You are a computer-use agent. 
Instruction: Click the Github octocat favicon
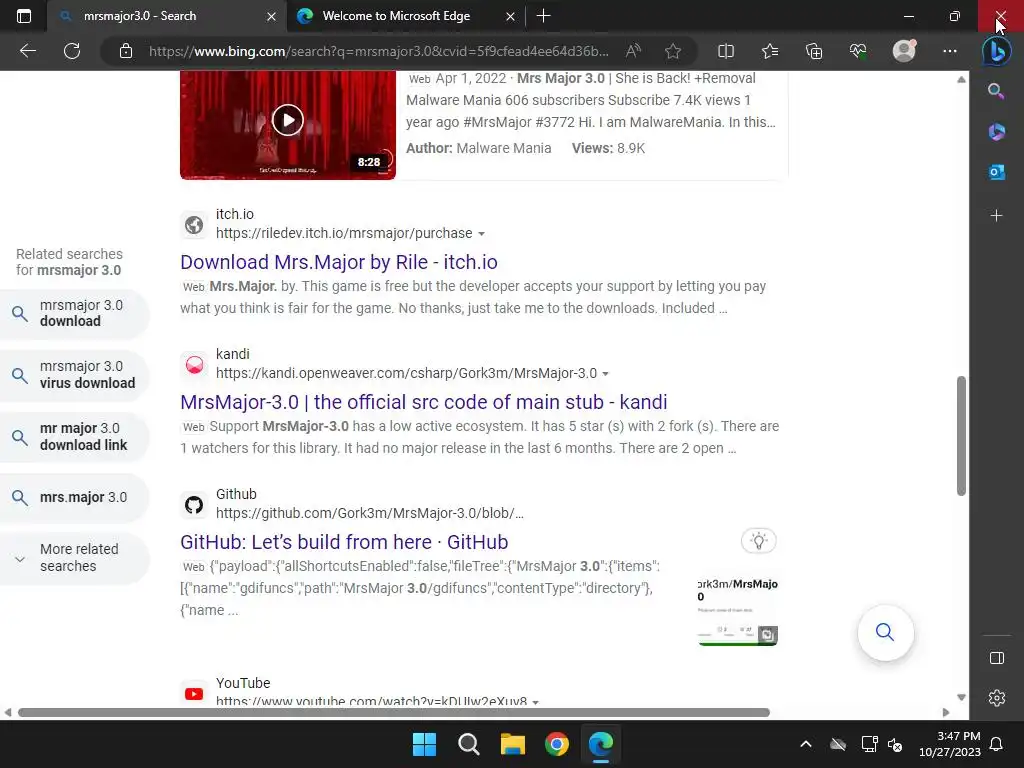tap(194, 505)
